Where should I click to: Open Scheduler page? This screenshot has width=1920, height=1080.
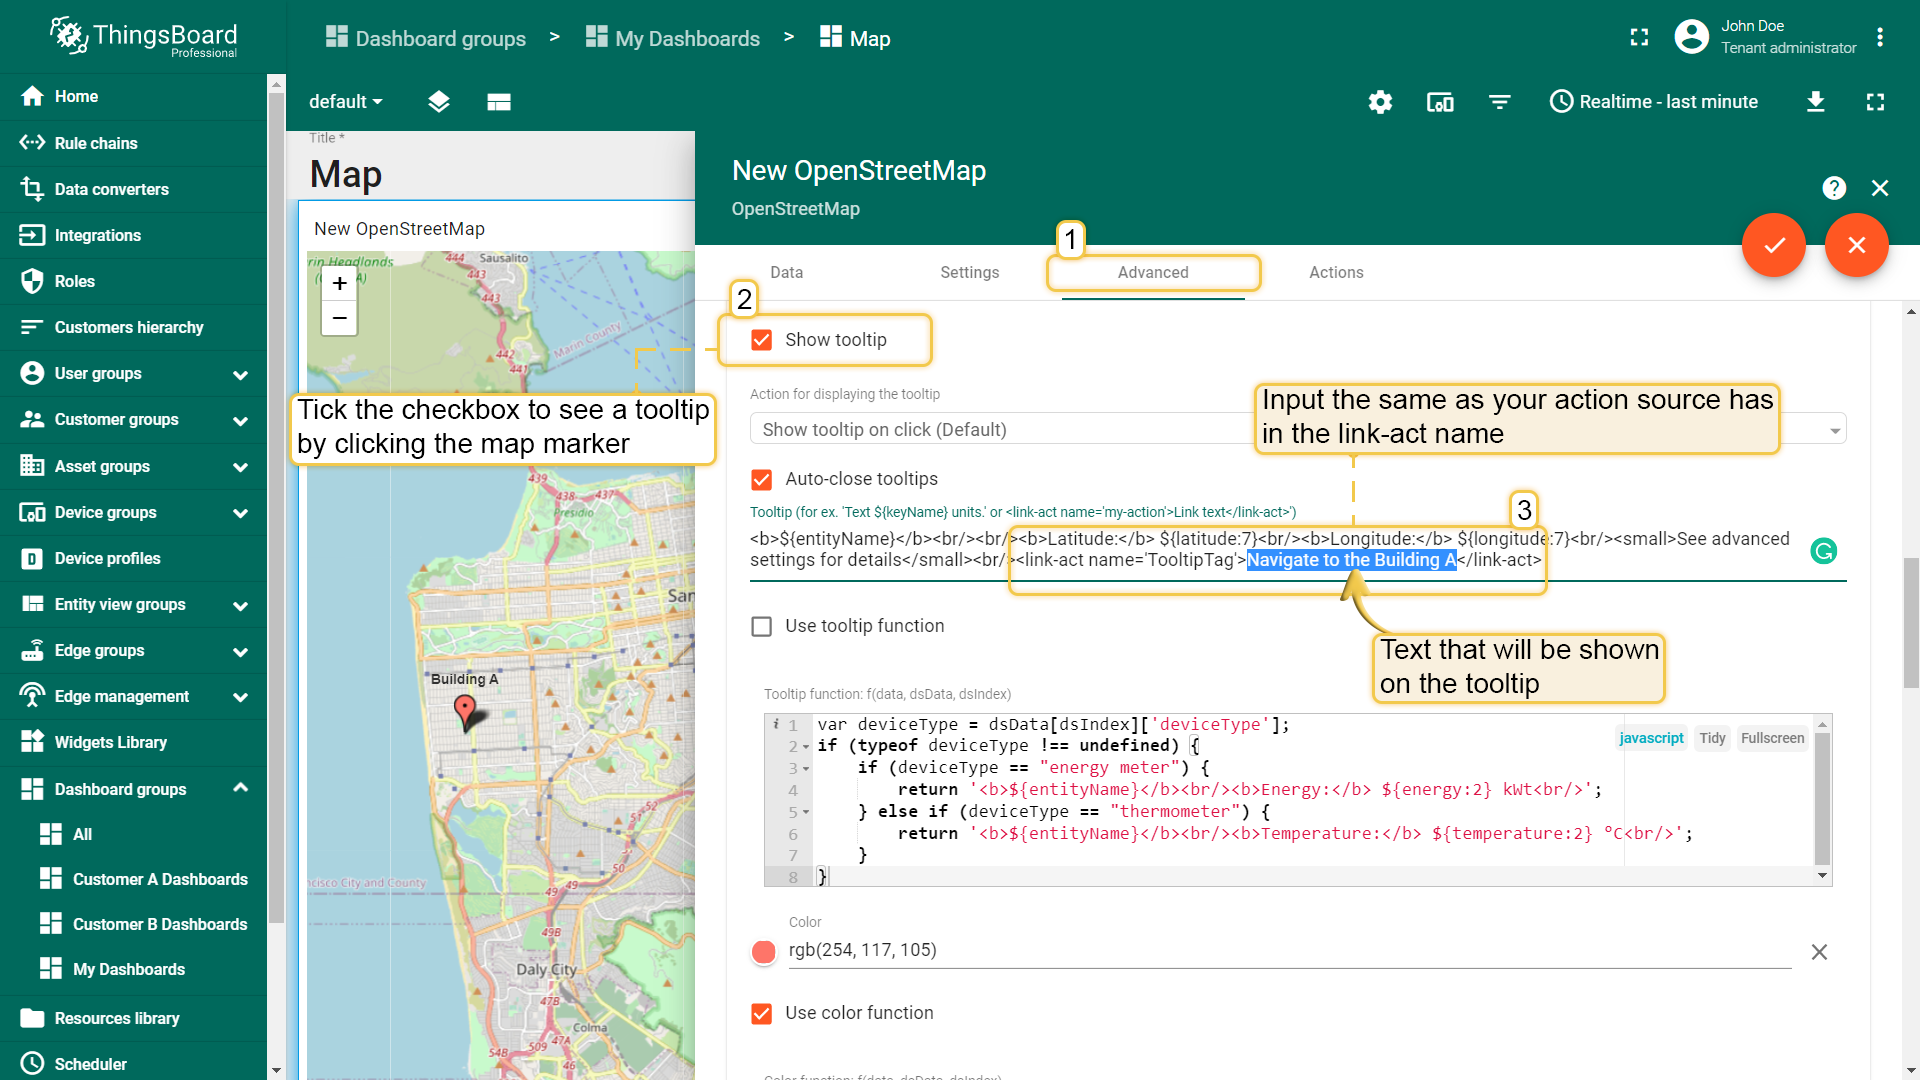click(x=134, y=1063)
